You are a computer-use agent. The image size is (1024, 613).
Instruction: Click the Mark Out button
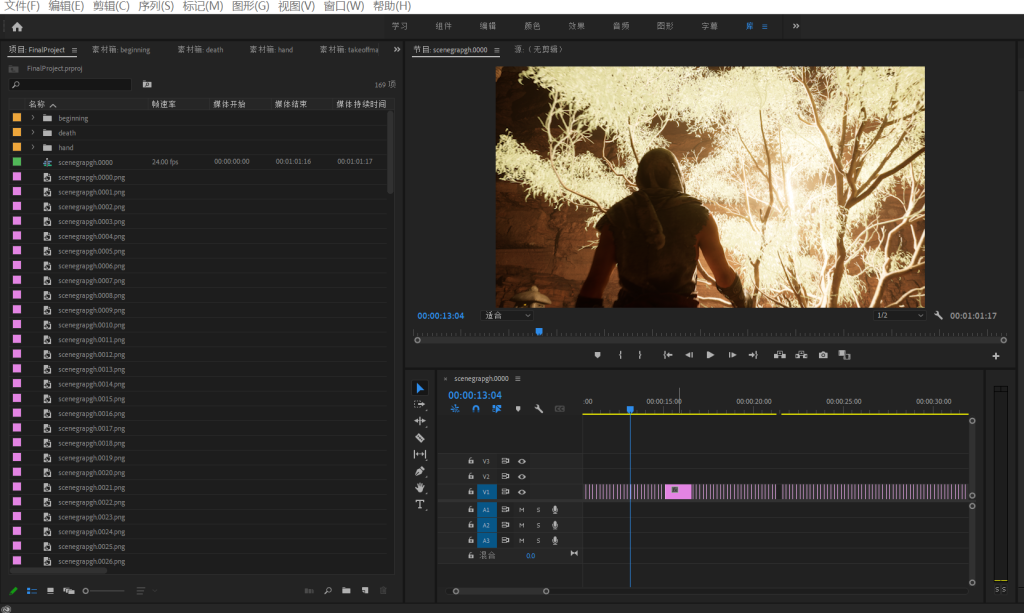tap(640, 355)
